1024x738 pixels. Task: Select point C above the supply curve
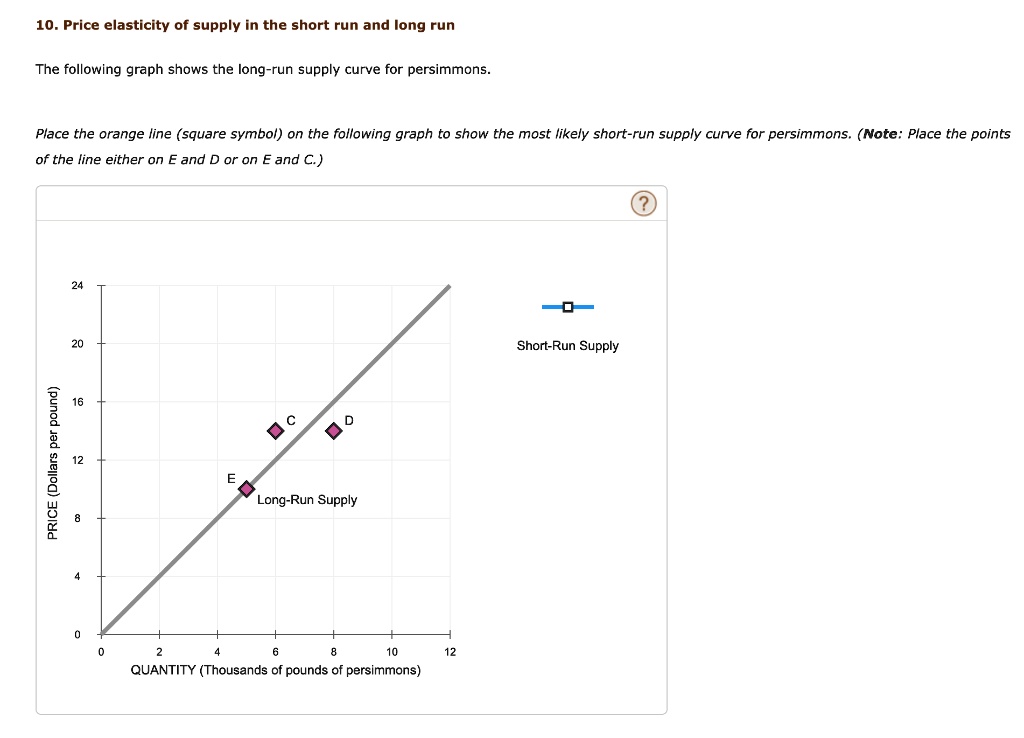[x=277, y=431]
